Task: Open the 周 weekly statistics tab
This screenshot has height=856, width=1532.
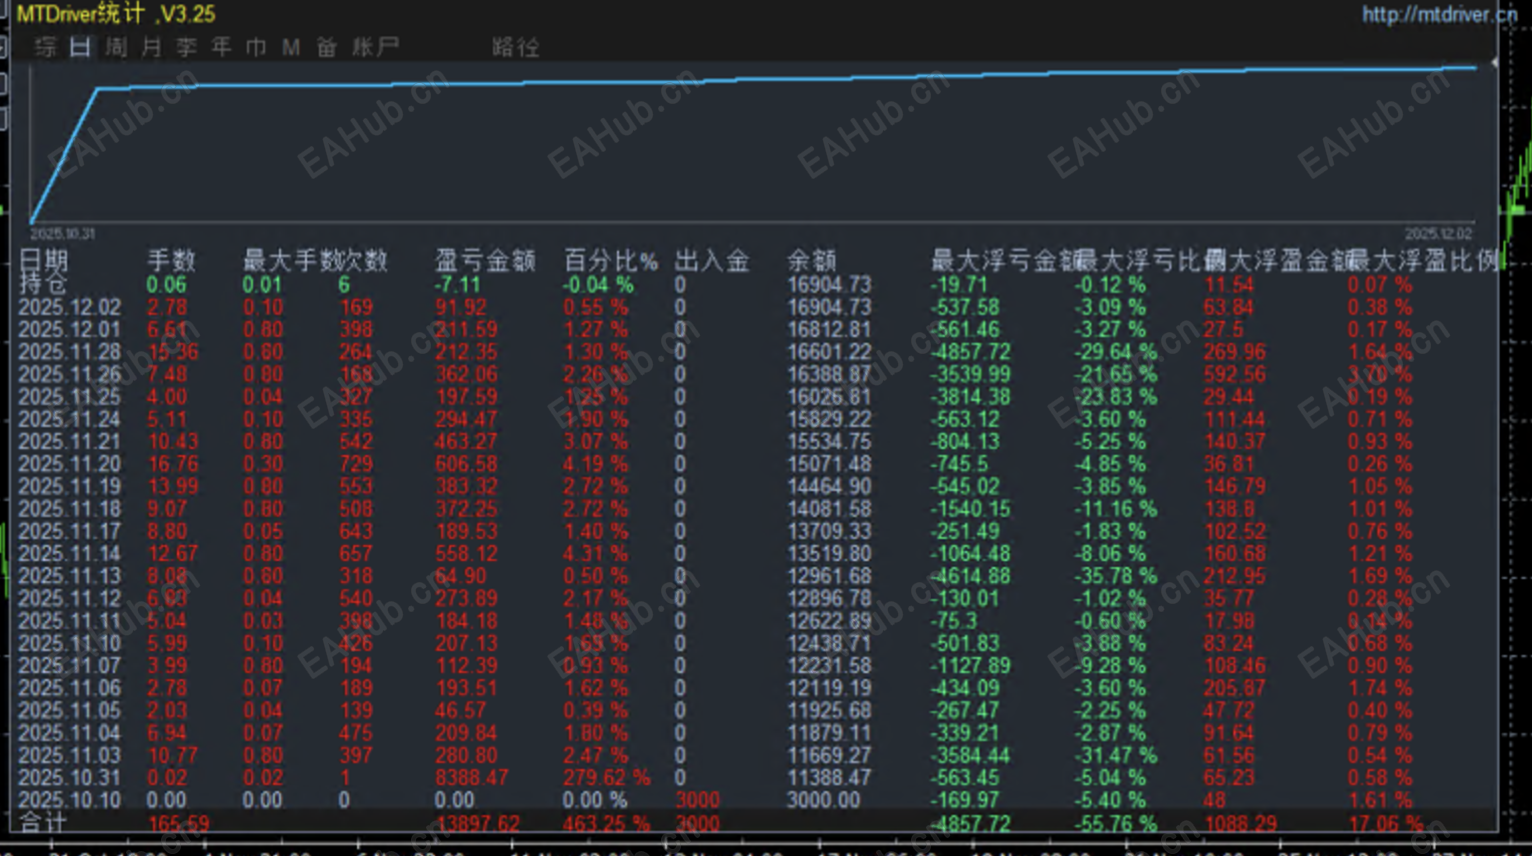Action: click(x=116, y=47)
